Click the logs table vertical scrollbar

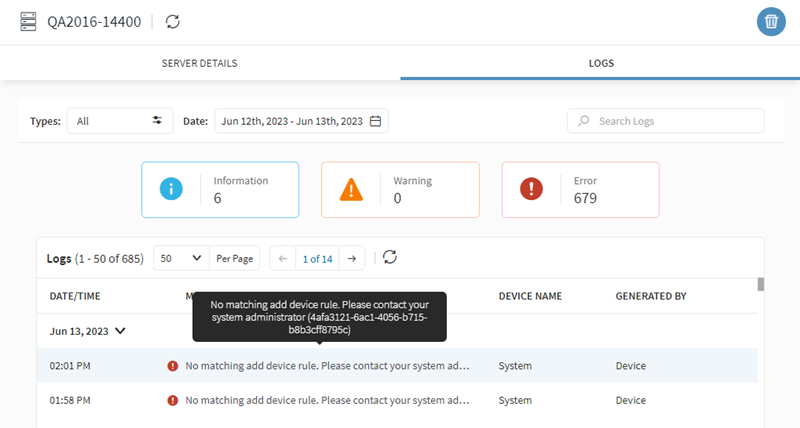click(760, 285)
